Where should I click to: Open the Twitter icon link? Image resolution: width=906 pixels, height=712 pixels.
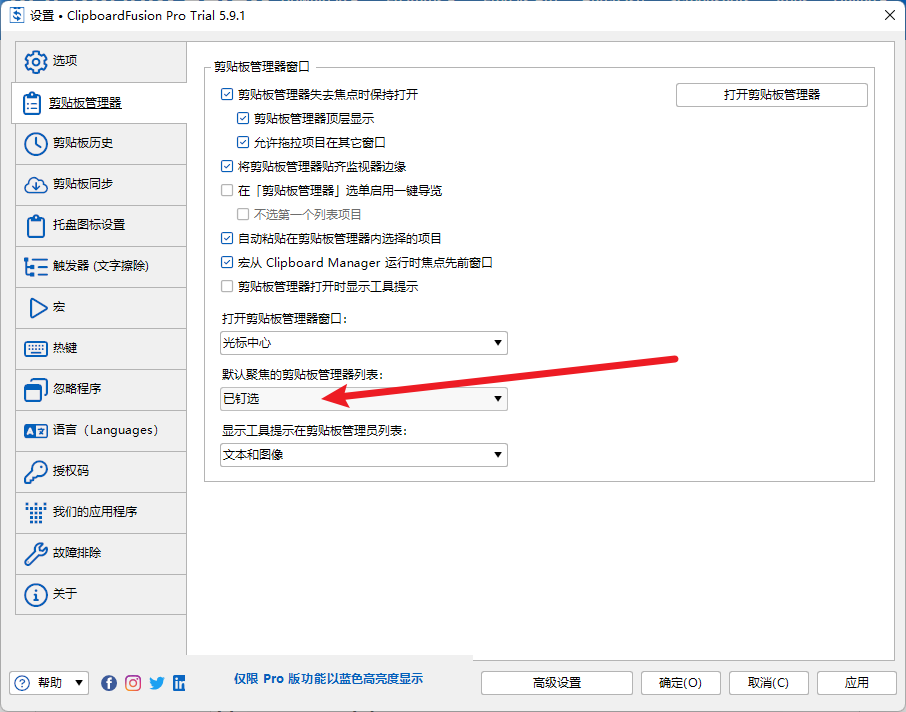point(157,683)
